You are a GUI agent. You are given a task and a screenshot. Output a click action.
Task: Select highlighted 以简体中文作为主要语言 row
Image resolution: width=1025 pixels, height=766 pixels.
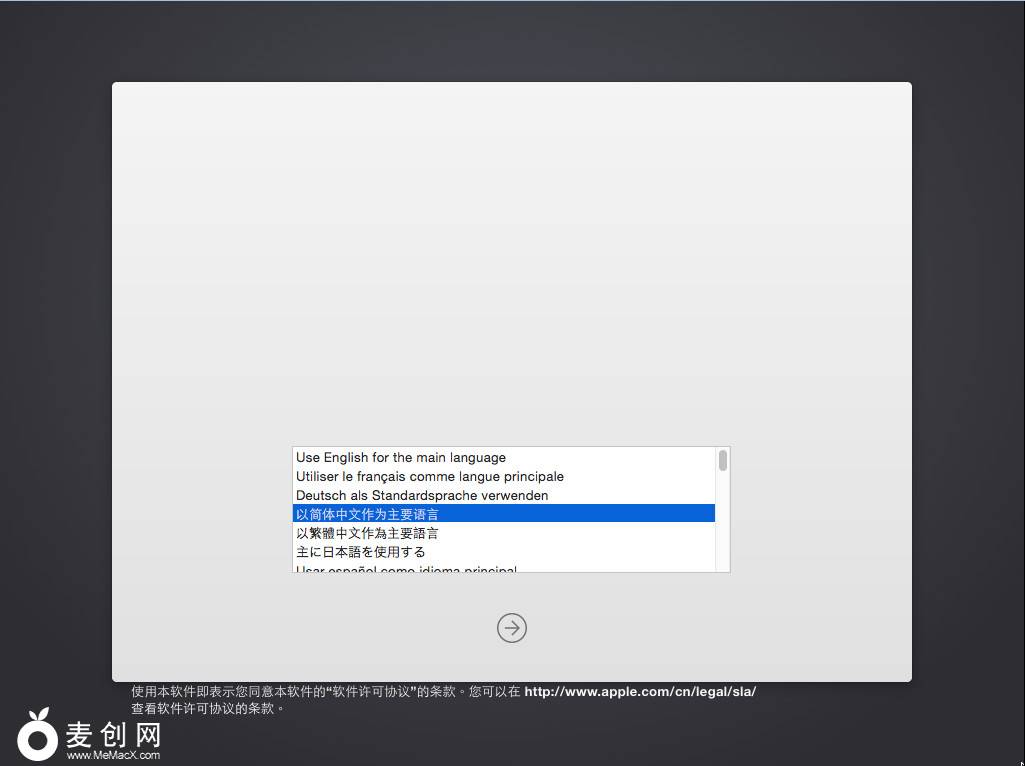(368, 514)
